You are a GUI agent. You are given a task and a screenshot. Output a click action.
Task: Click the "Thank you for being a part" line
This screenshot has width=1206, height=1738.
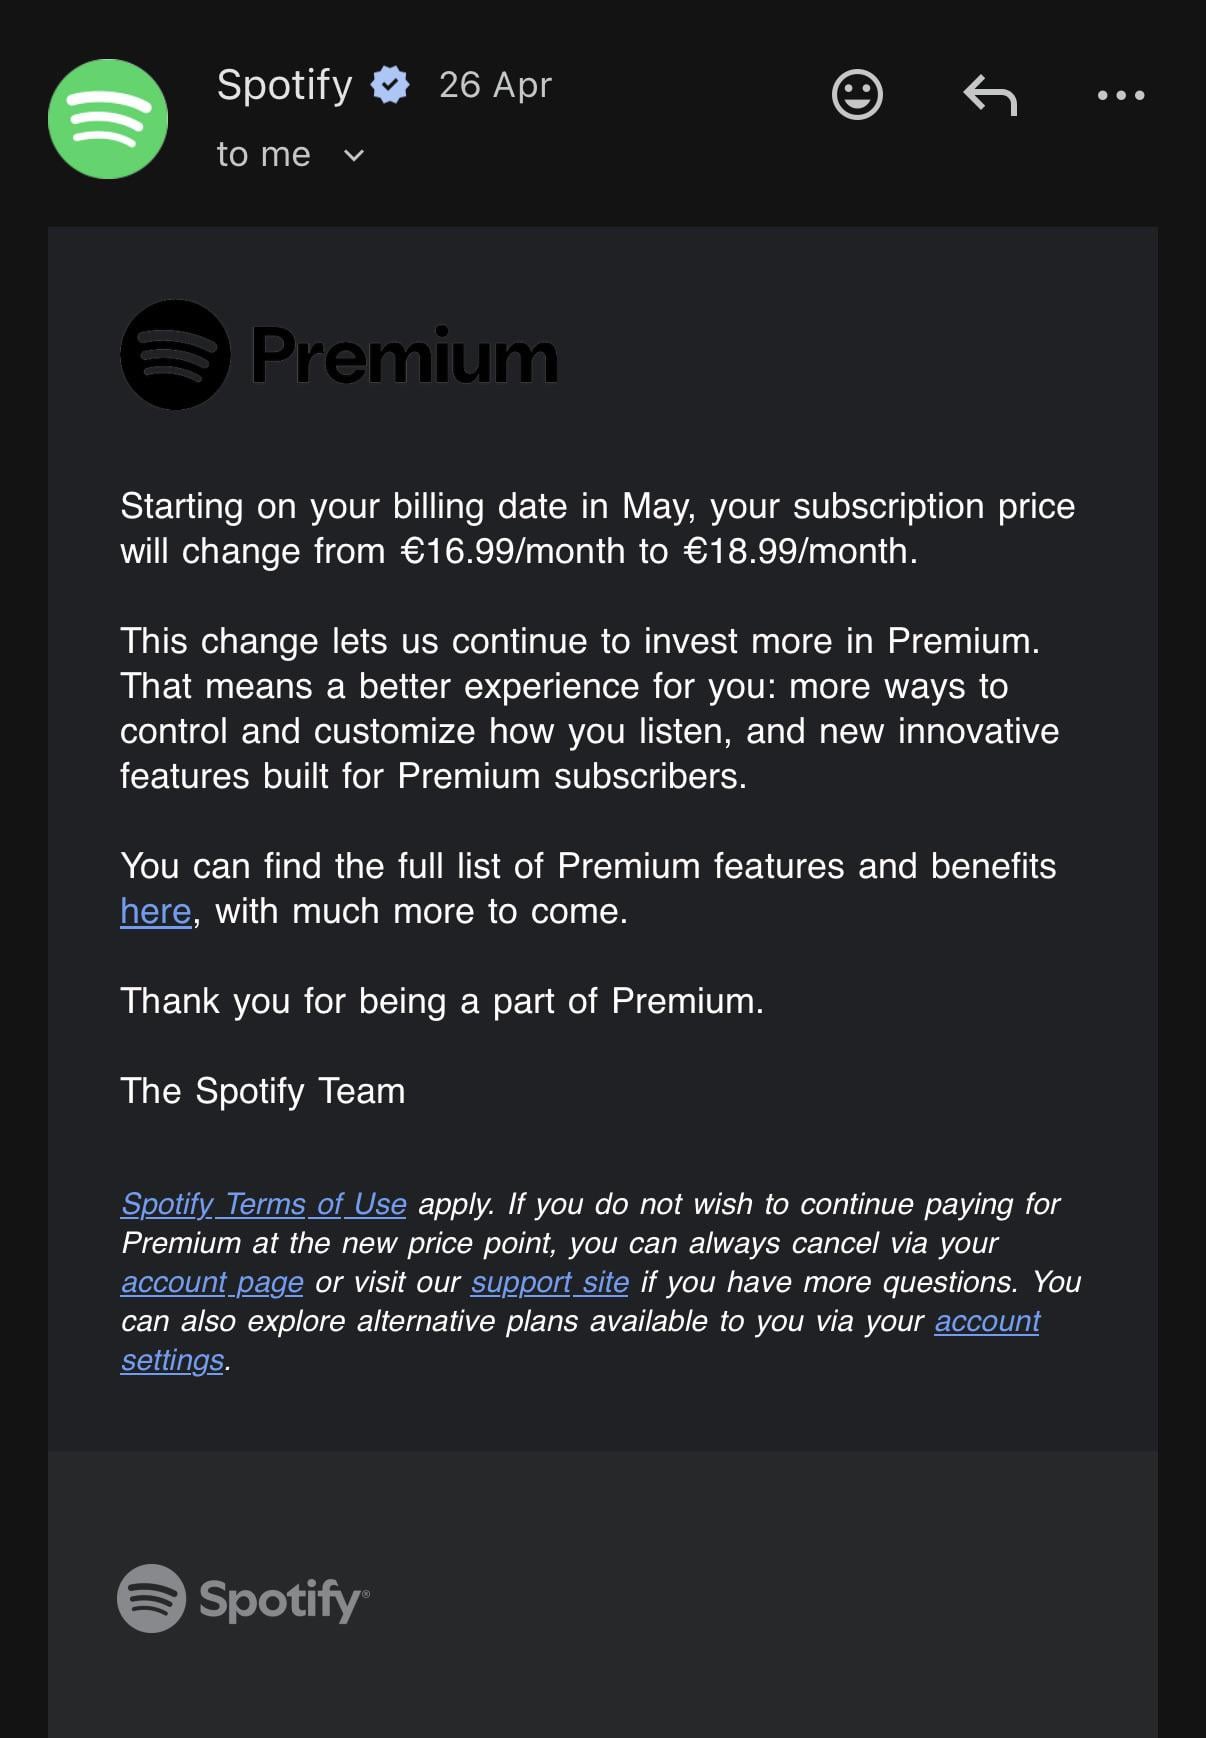click(441, 1001)
